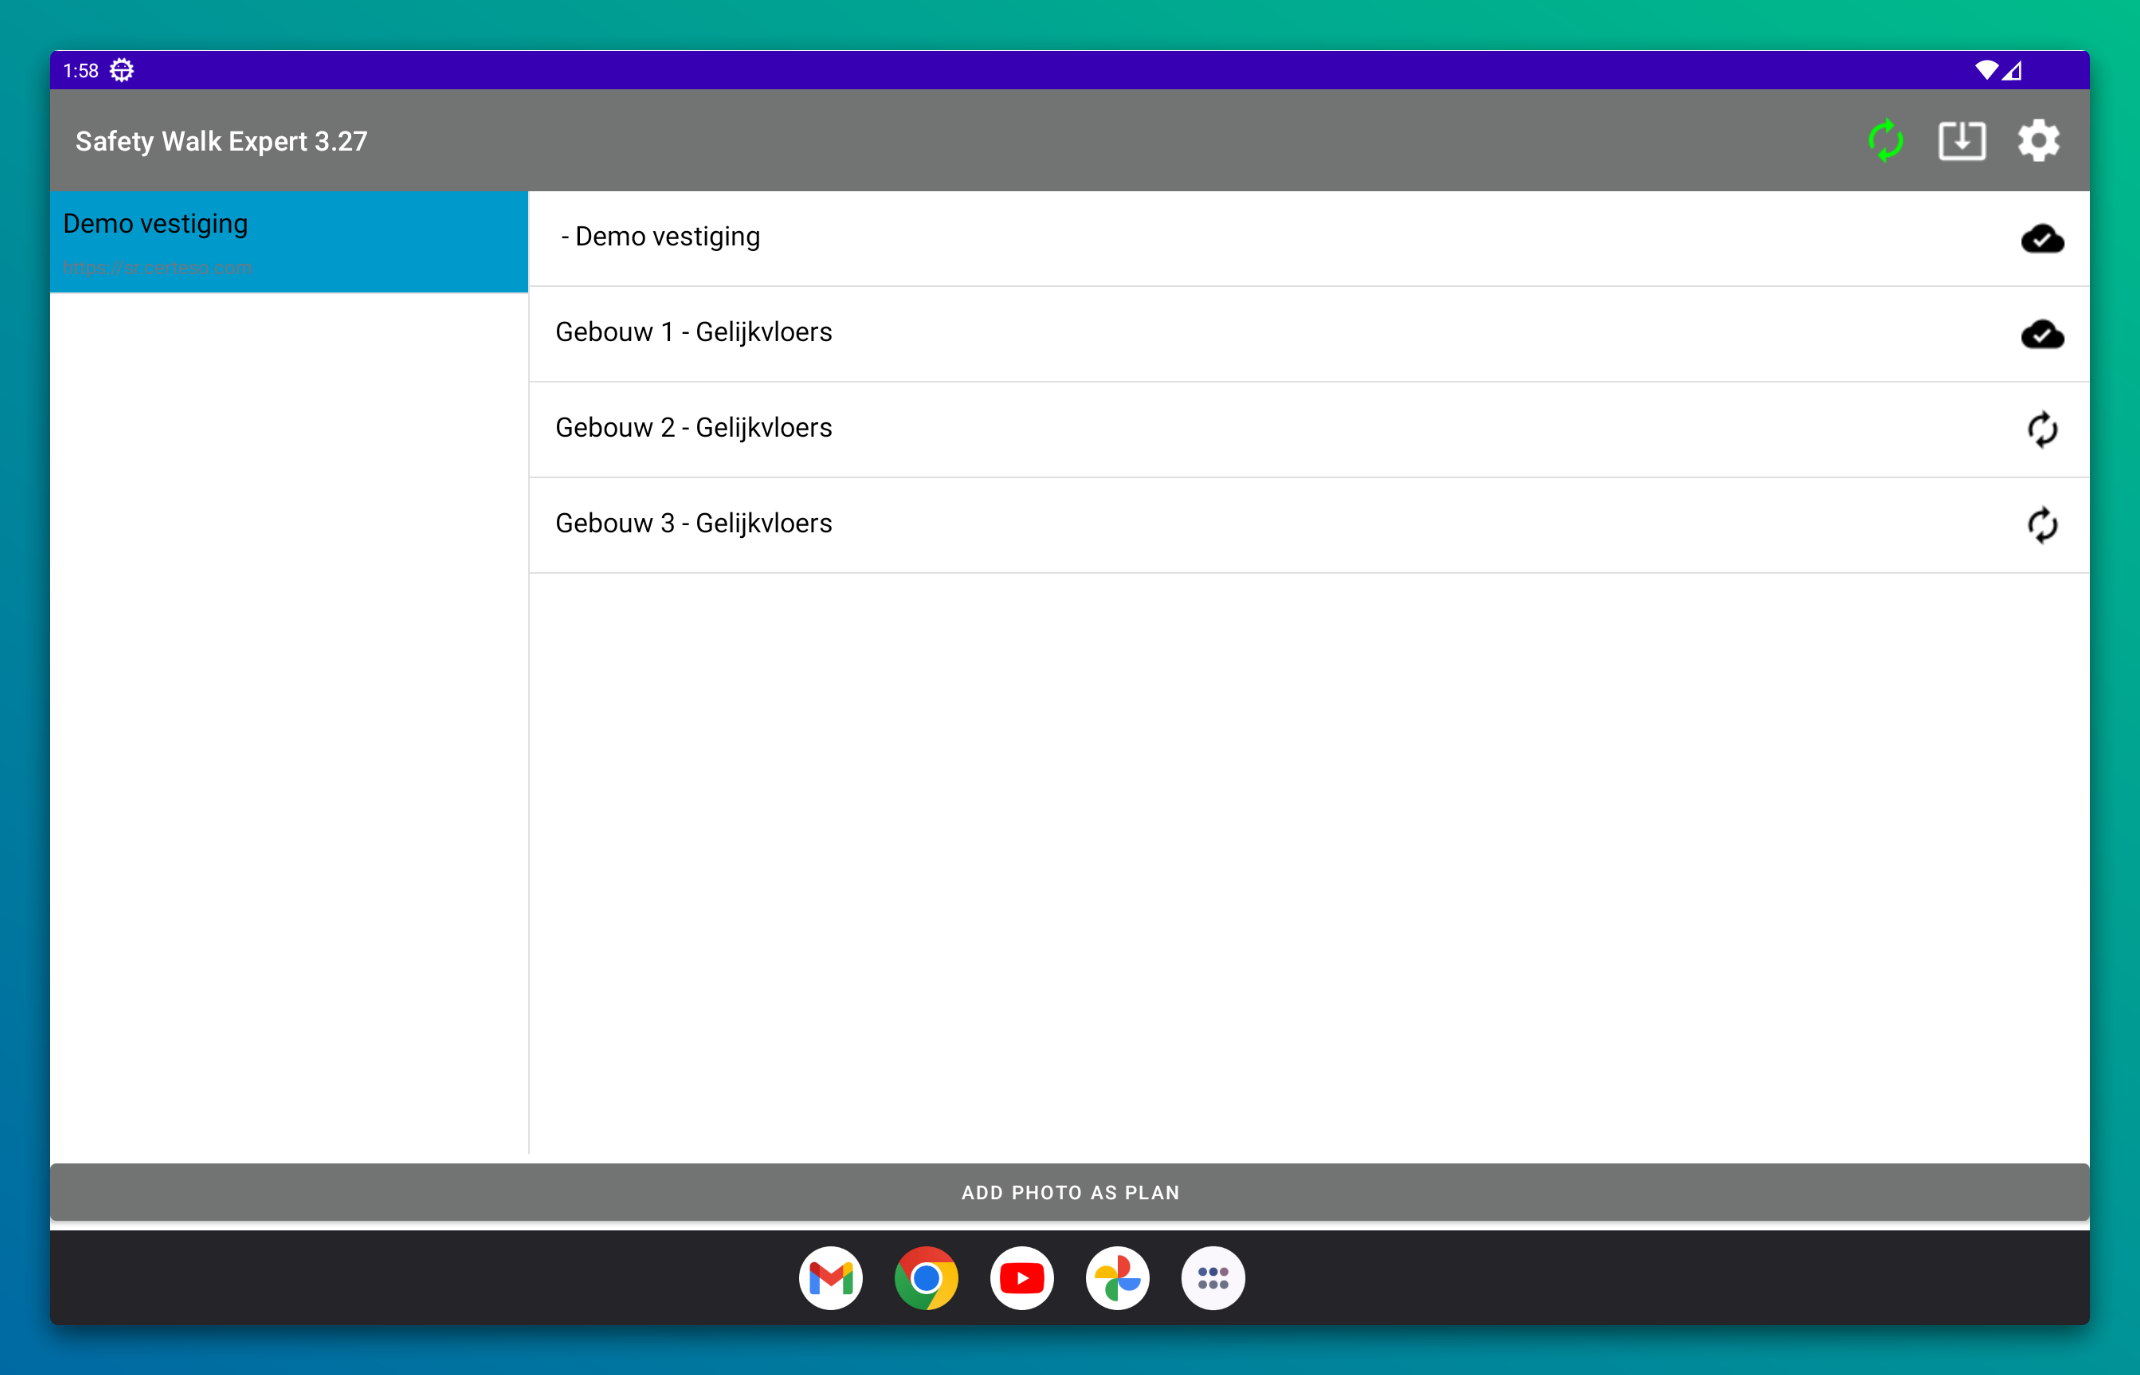This screenshot has height=1375, width=2140.
Task: Launch Gmail from the dock
Action: [x=830, y=1277]
